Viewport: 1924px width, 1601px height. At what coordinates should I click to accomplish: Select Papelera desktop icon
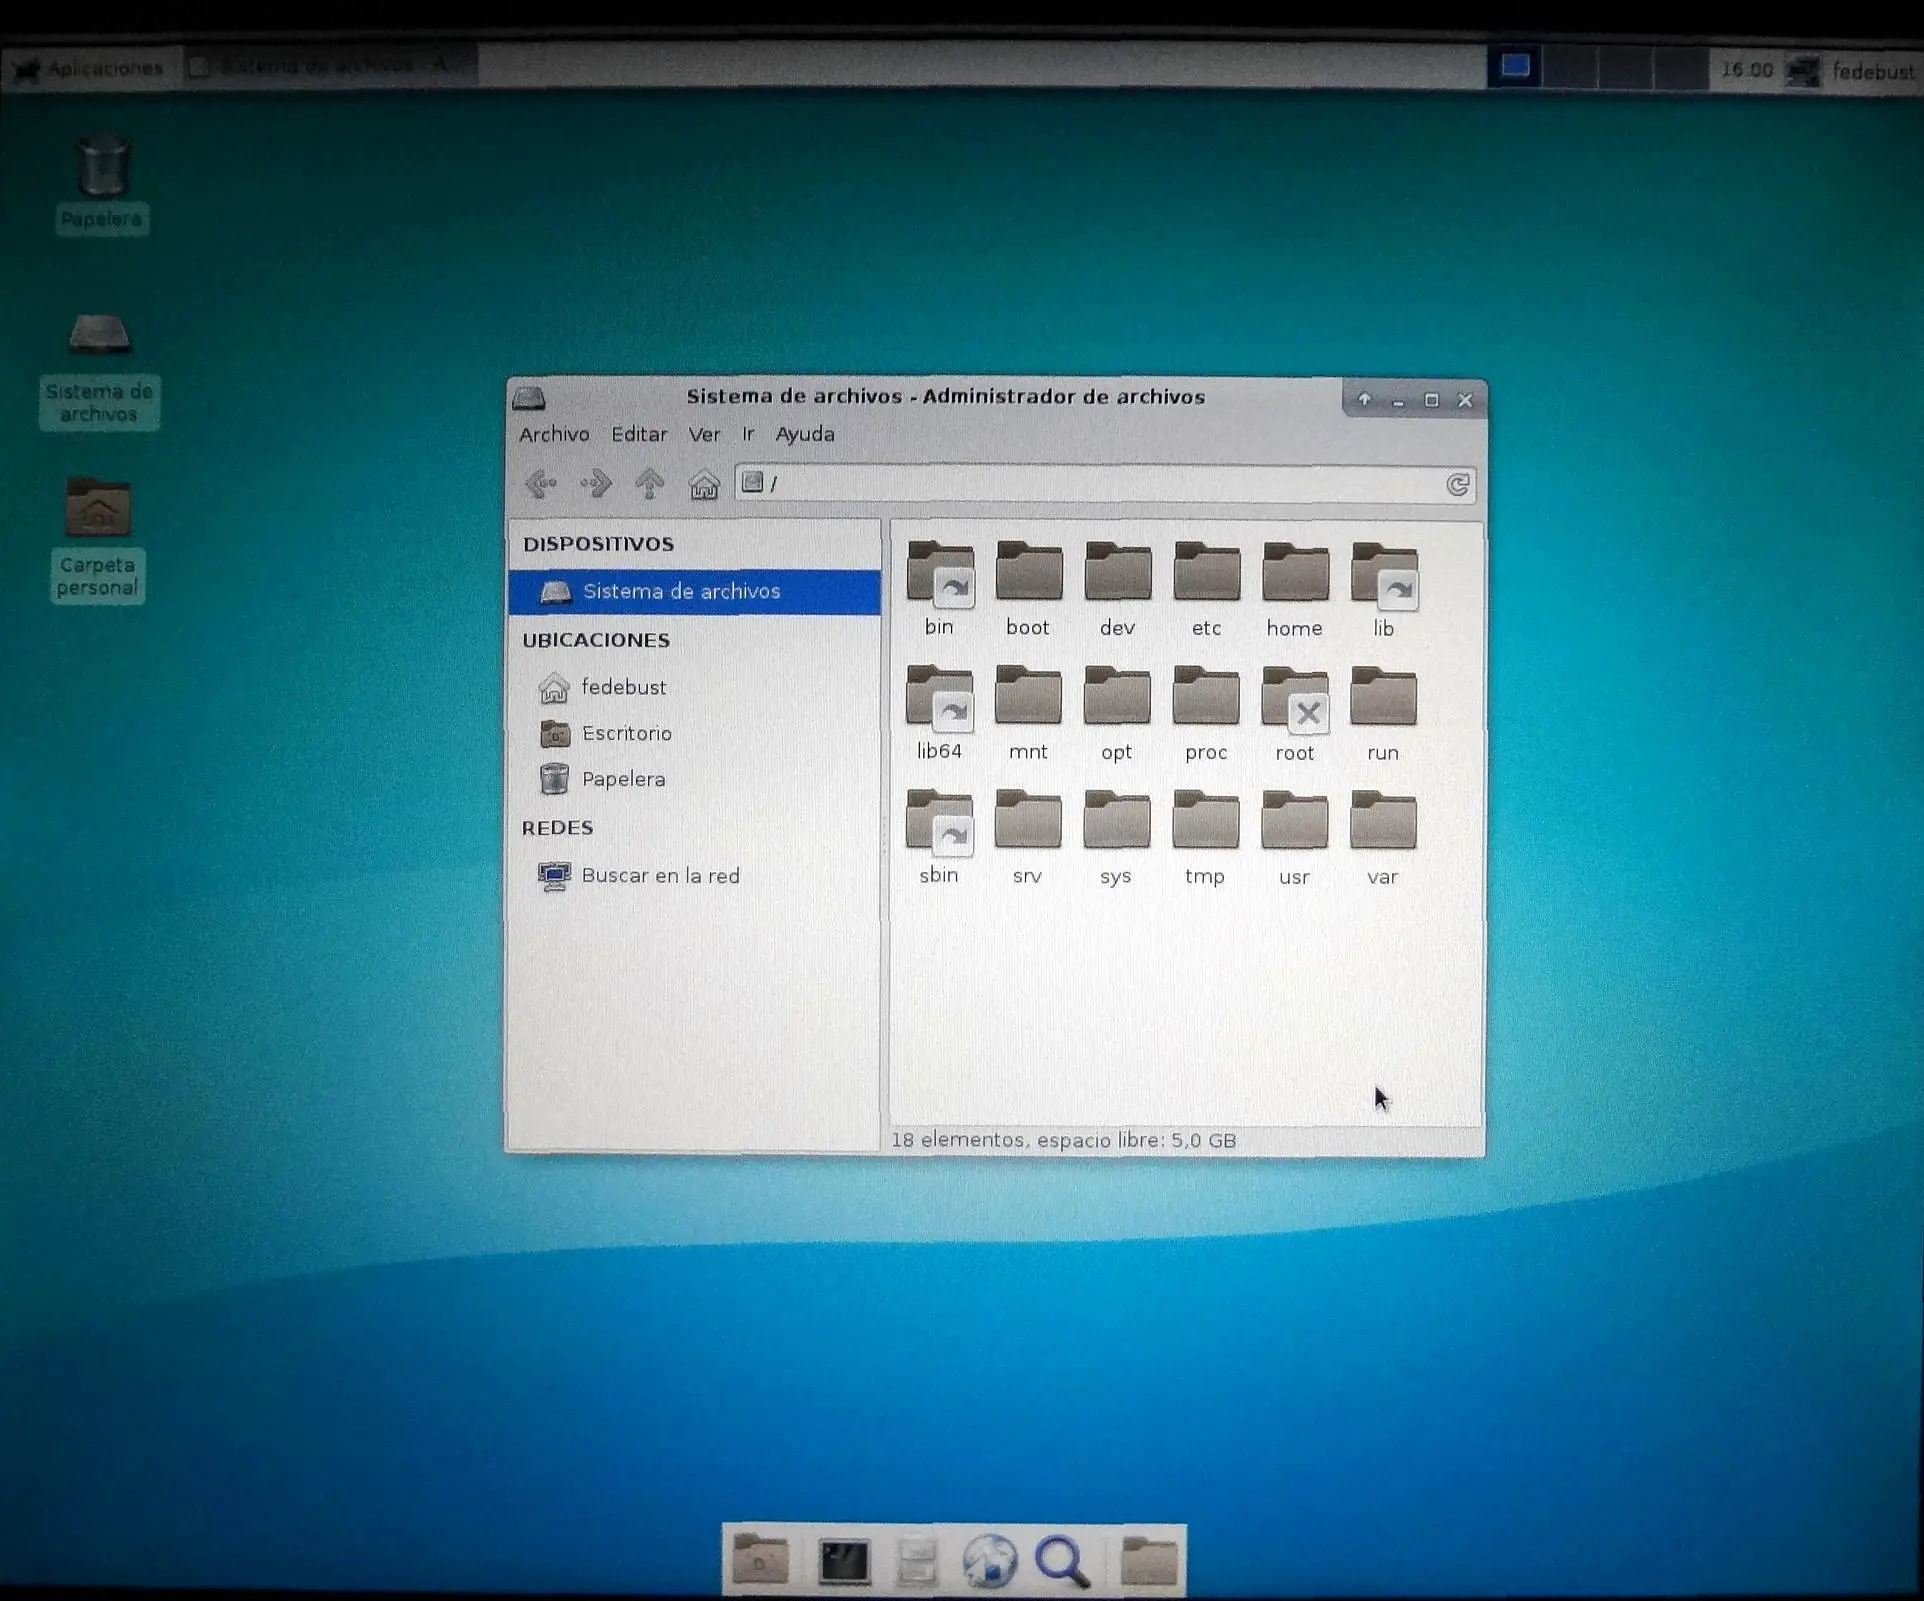pyautogui.click(x=102, y=184)
